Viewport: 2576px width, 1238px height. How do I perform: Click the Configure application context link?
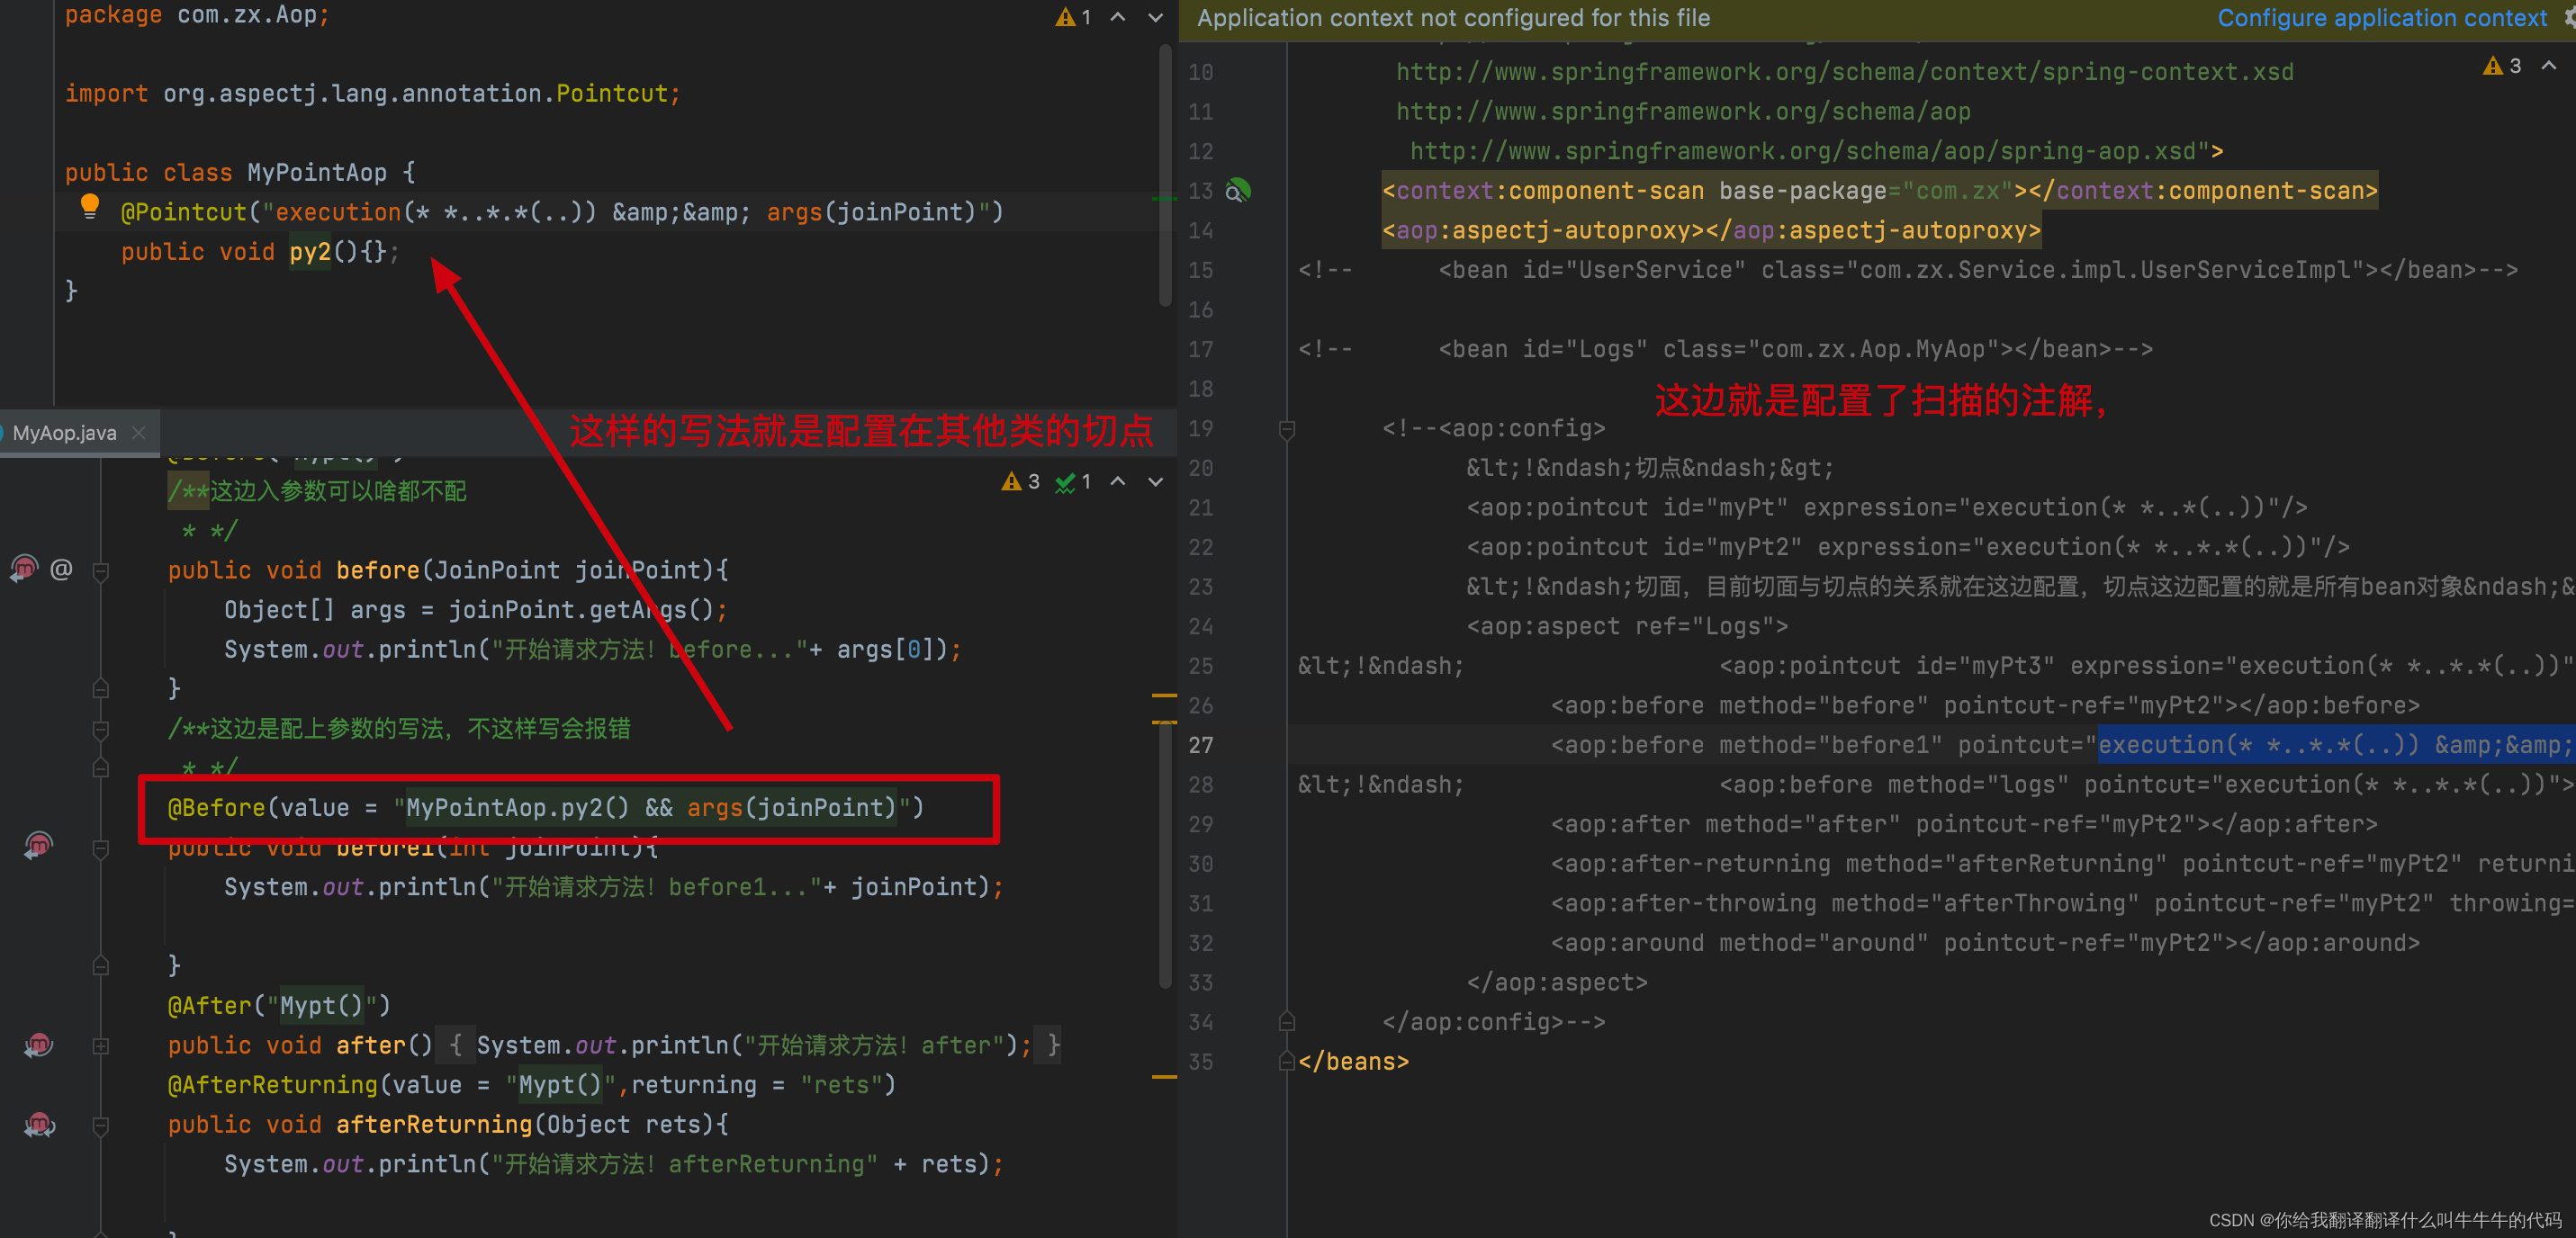(2381, 18)
